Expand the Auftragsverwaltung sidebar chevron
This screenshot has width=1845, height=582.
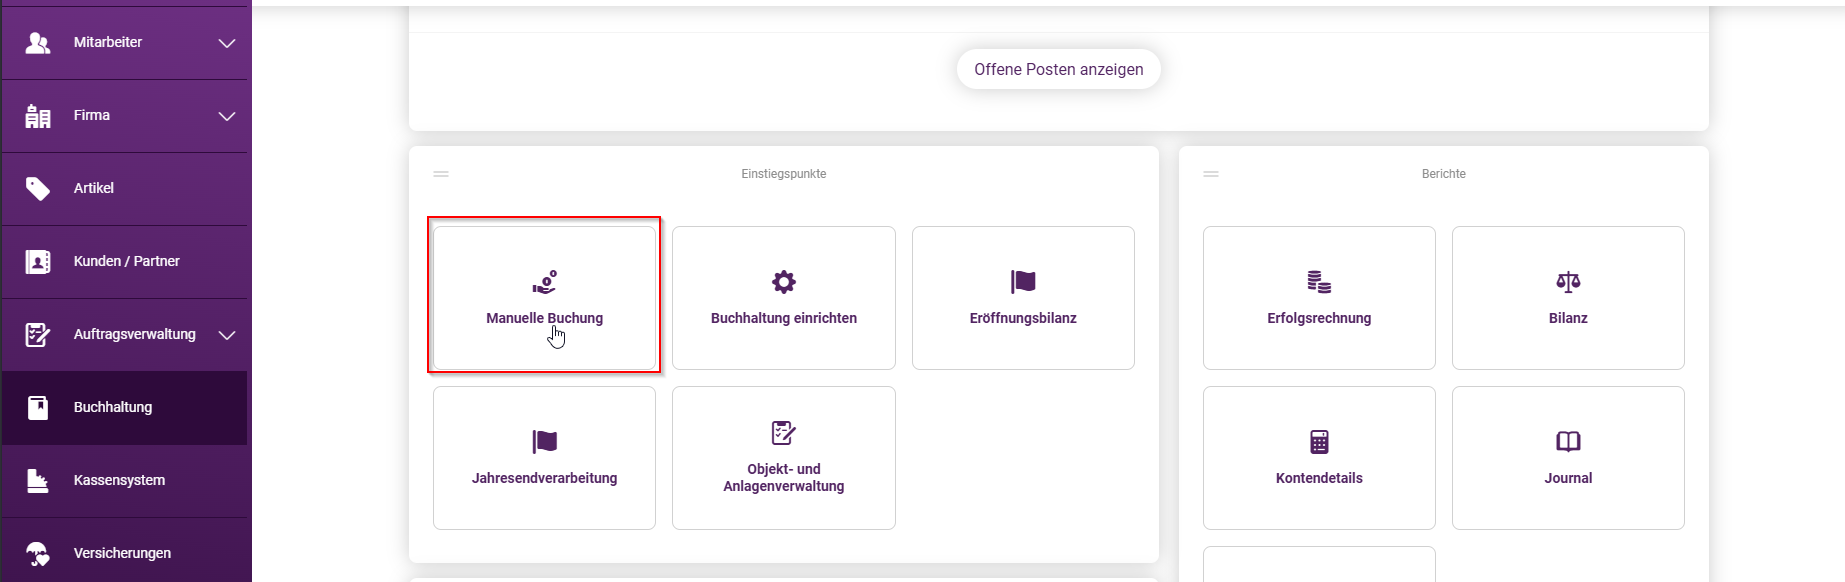227,335
